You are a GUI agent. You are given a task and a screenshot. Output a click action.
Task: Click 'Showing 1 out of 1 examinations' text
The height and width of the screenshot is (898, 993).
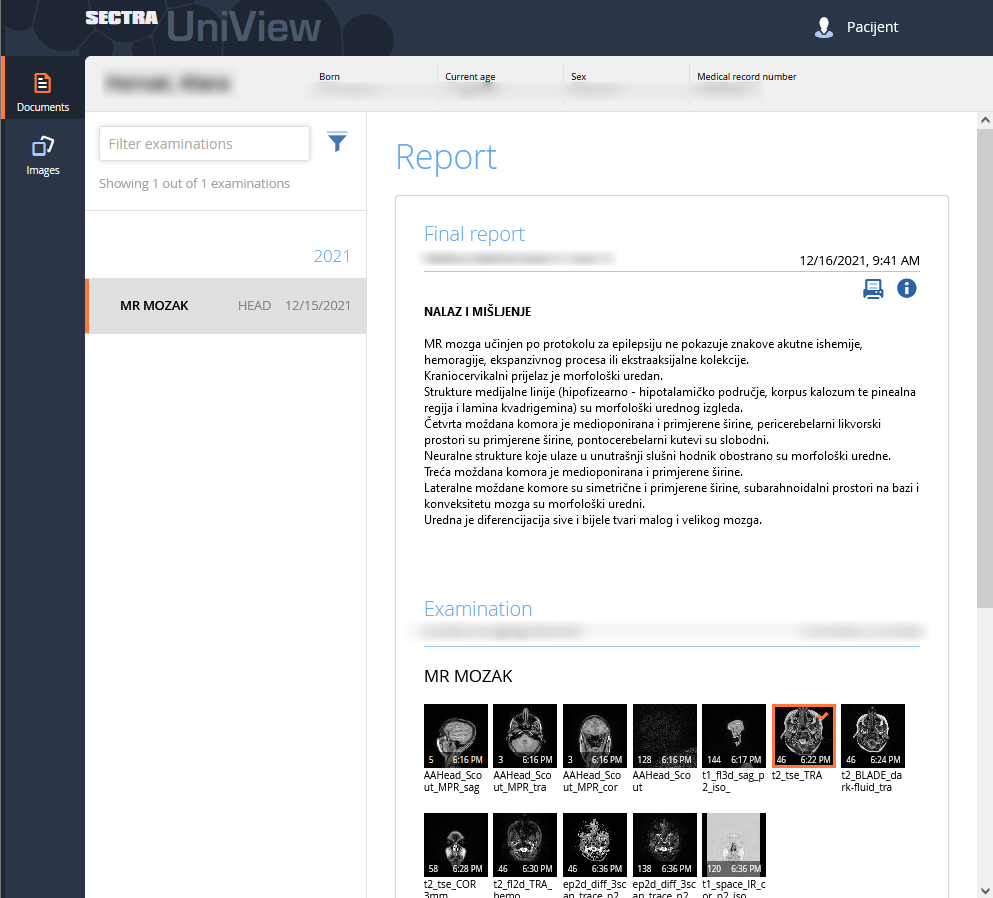tap(194, 184)
